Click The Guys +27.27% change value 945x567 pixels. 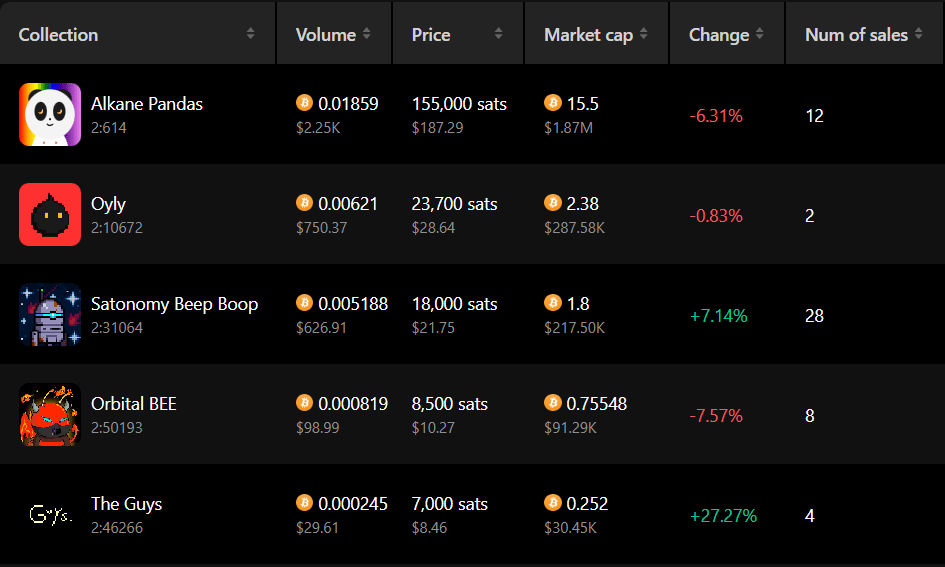pos(723,516)
